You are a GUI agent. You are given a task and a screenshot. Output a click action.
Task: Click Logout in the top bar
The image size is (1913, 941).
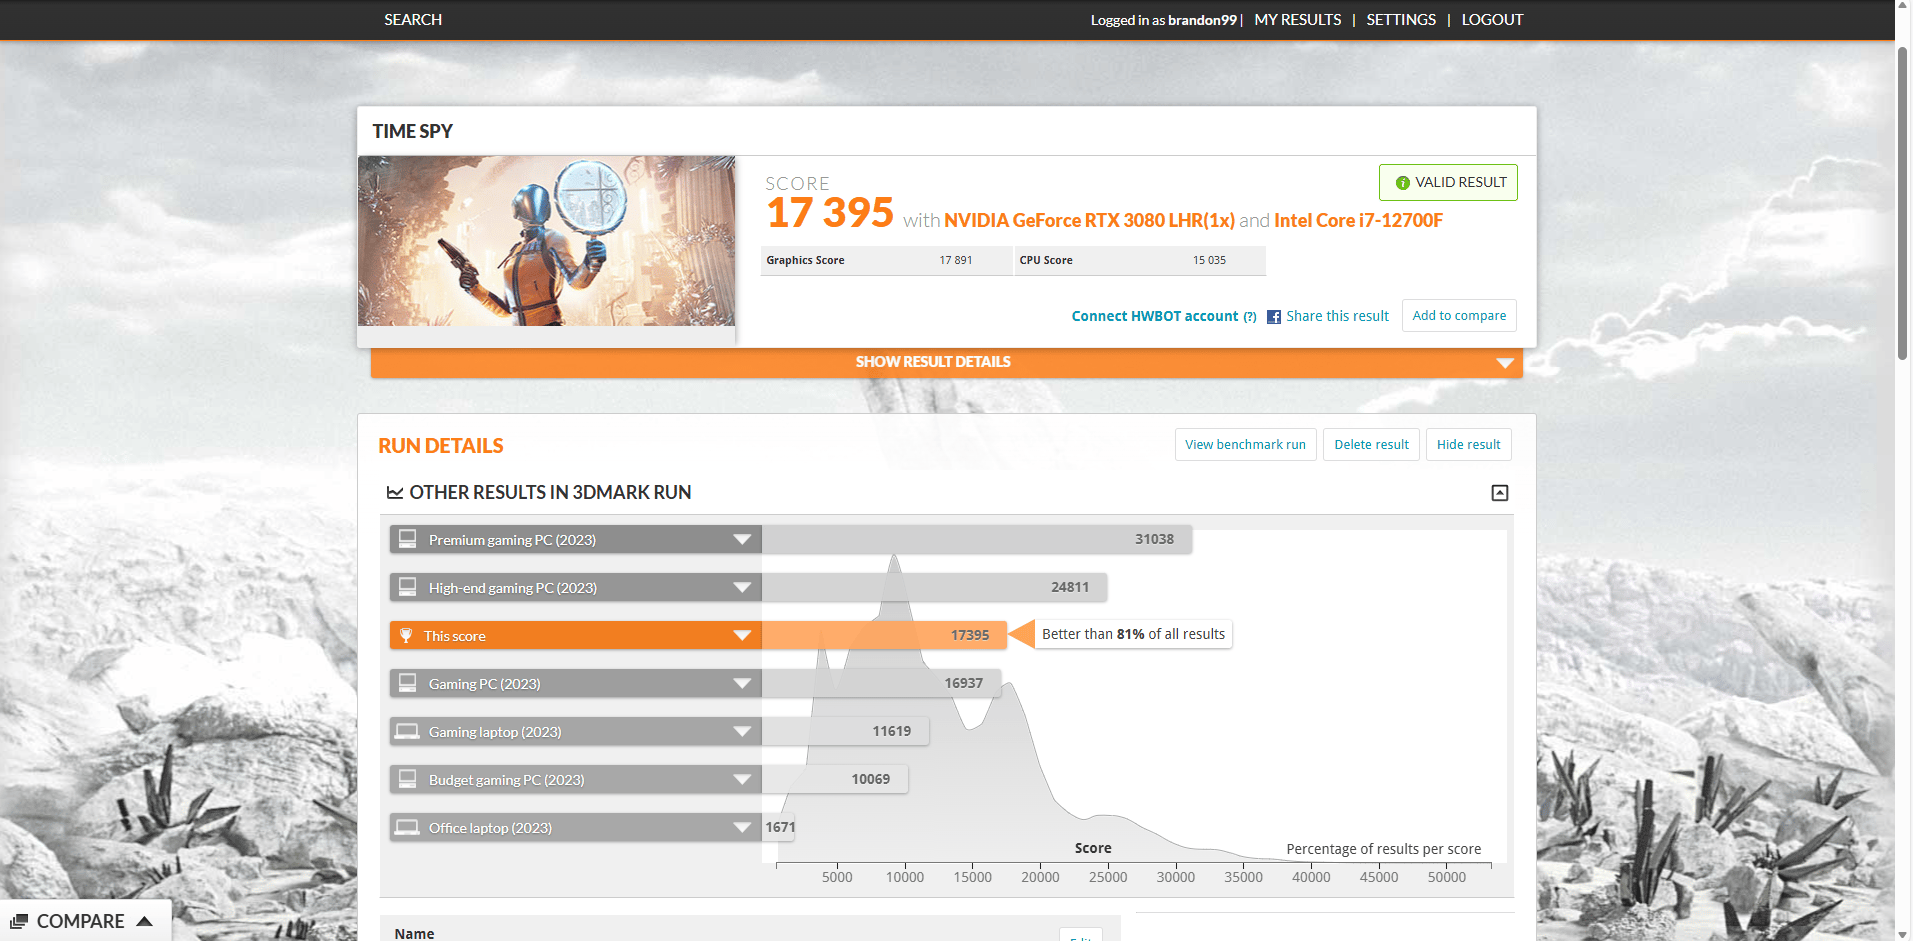pos(1492,20)
